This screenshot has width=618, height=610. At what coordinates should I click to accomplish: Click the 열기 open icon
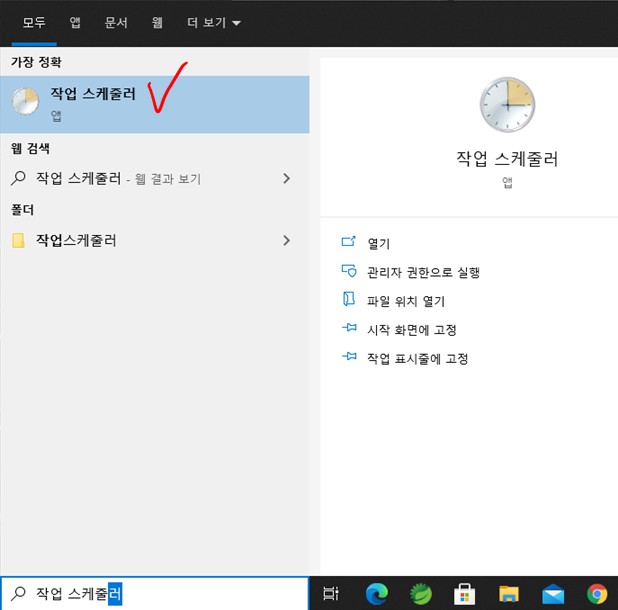tap(348, 241)
